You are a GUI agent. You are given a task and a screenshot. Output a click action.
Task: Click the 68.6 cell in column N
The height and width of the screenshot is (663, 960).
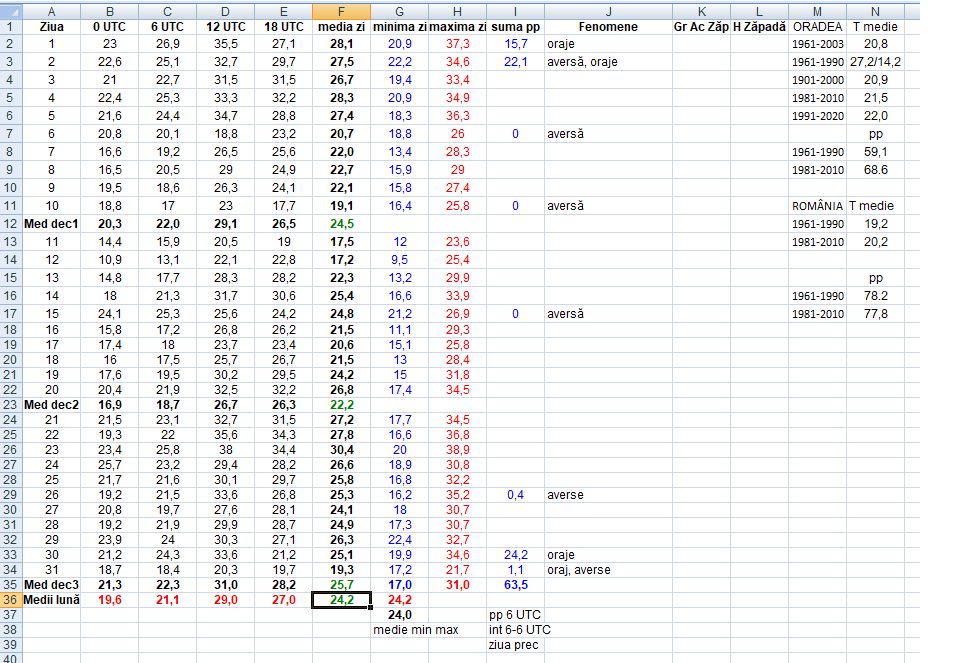tap(876, 170)
